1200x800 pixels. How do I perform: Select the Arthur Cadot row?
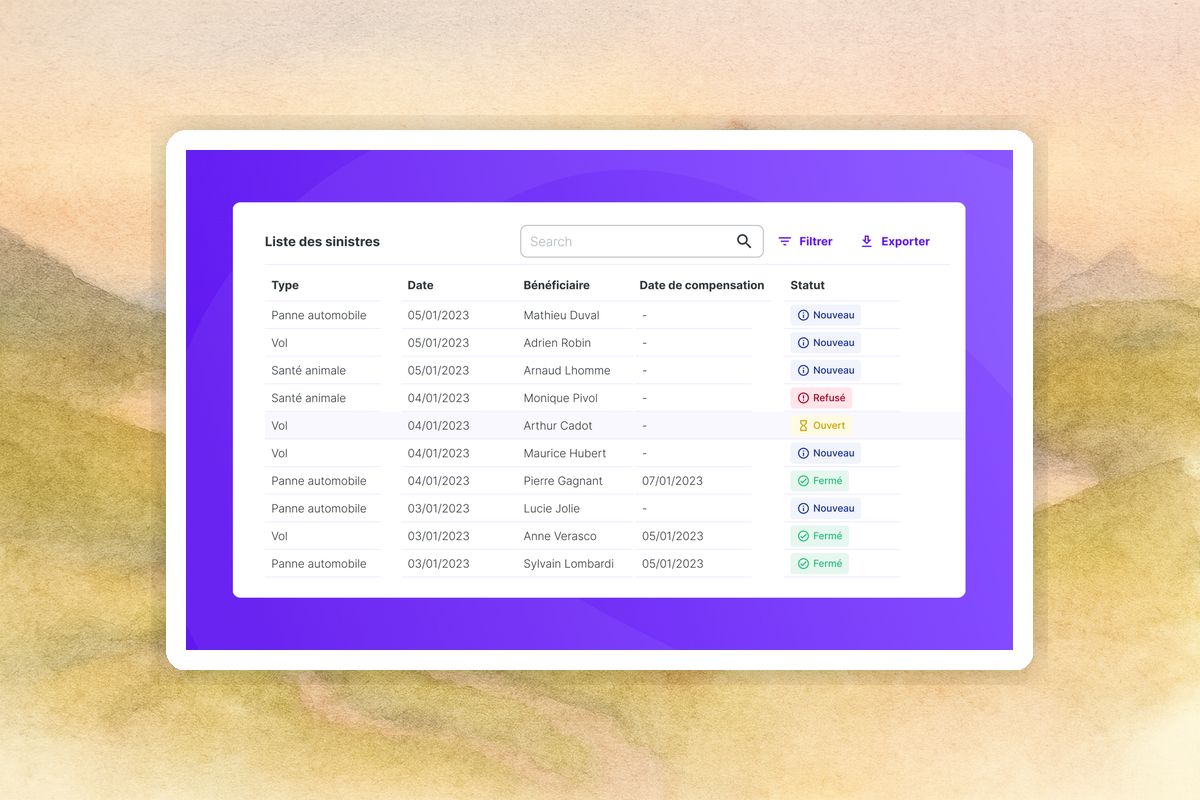[558, 426]
